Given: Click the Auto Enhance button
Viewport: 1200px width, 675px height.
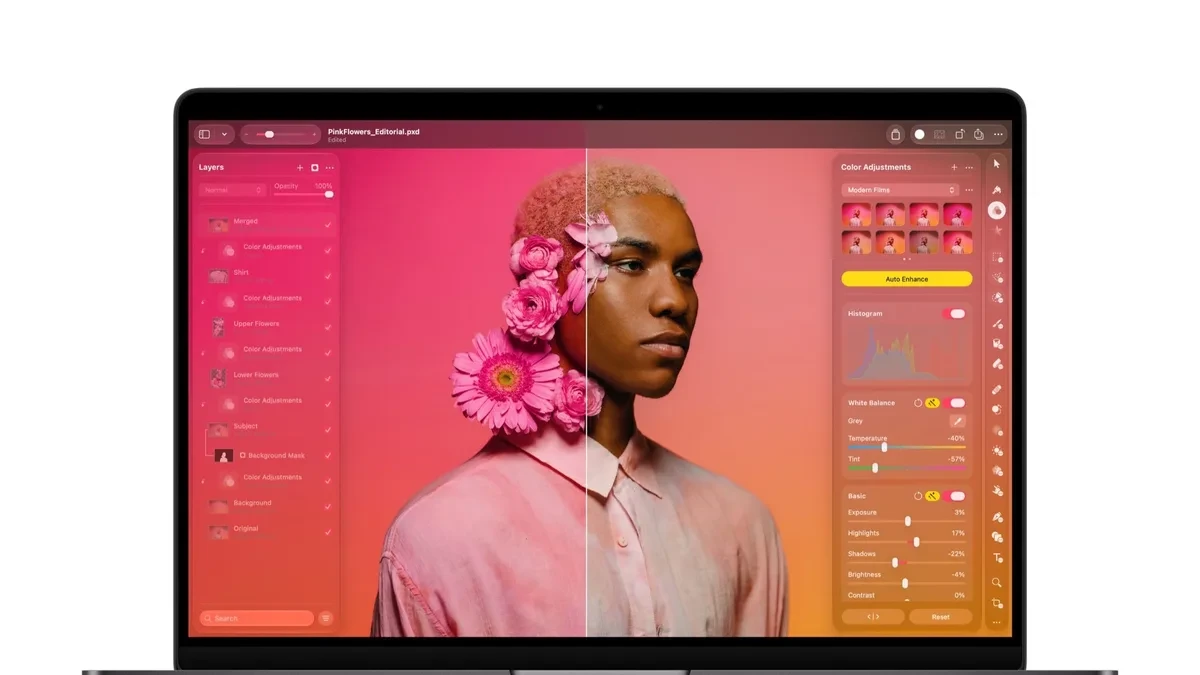Looking at the screenshot, I should tap(907, 279).
